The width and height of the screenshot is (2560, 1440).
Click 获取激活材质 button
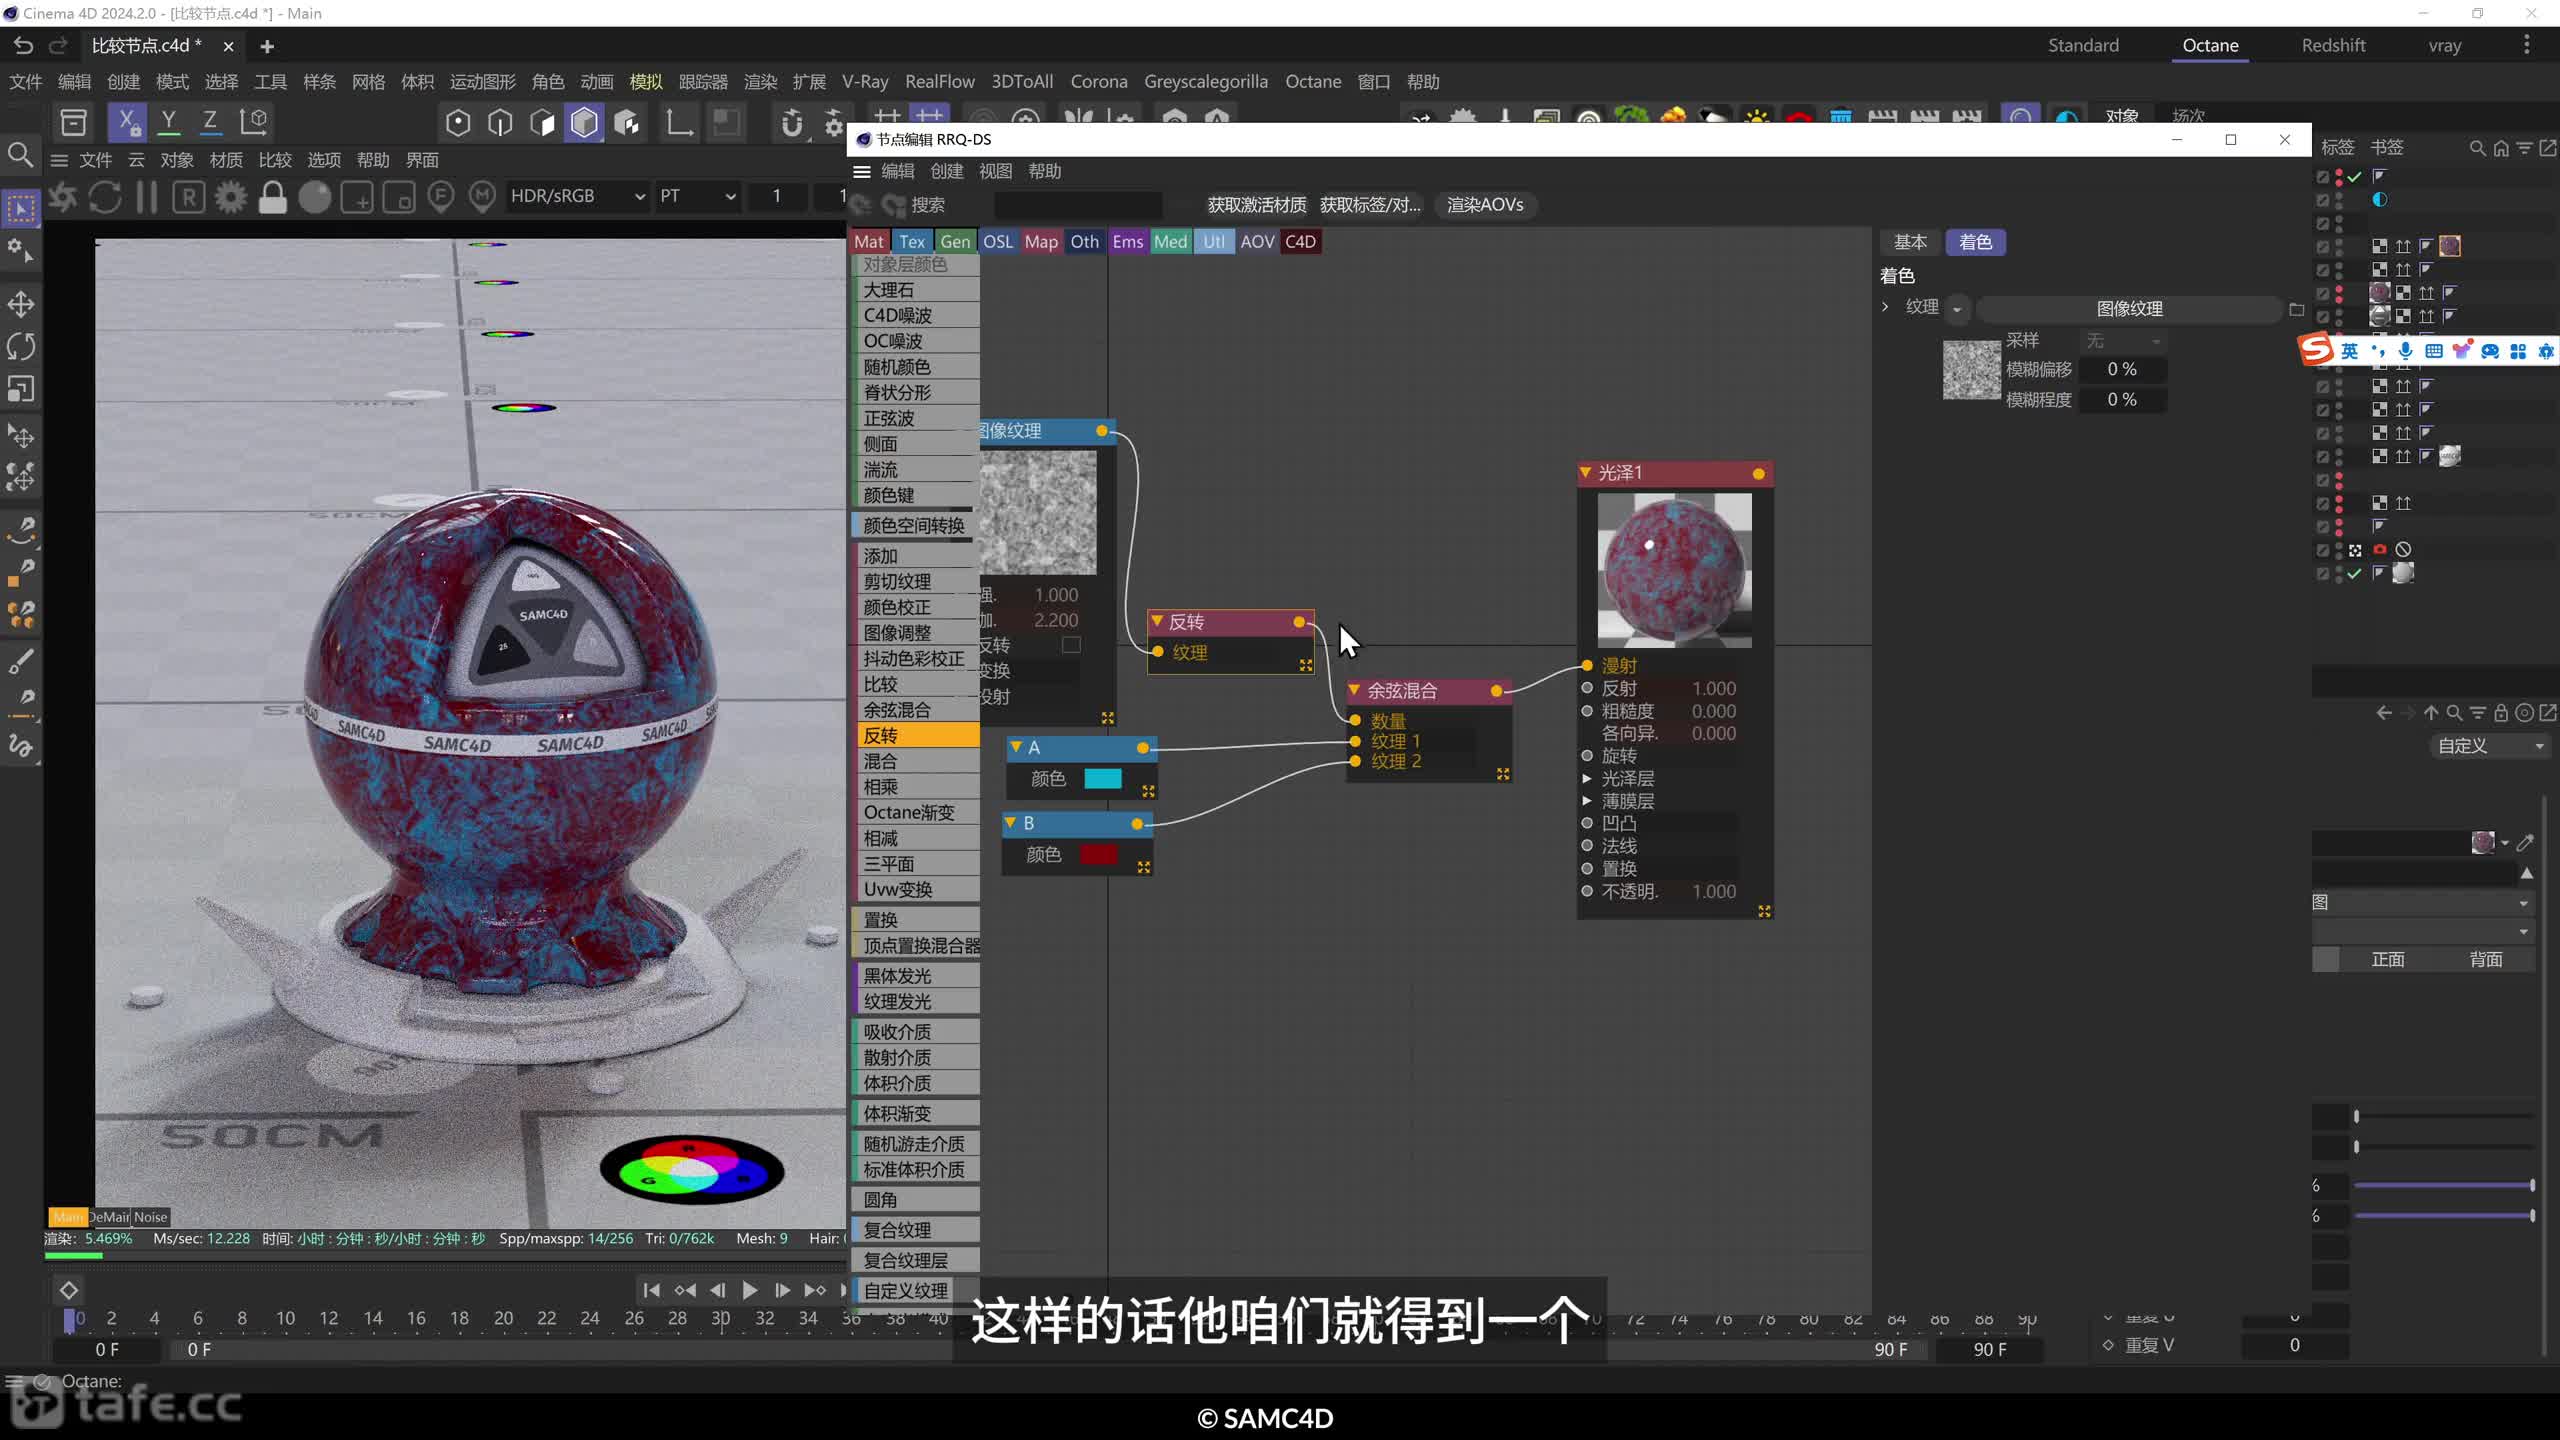pos(1257,205)
